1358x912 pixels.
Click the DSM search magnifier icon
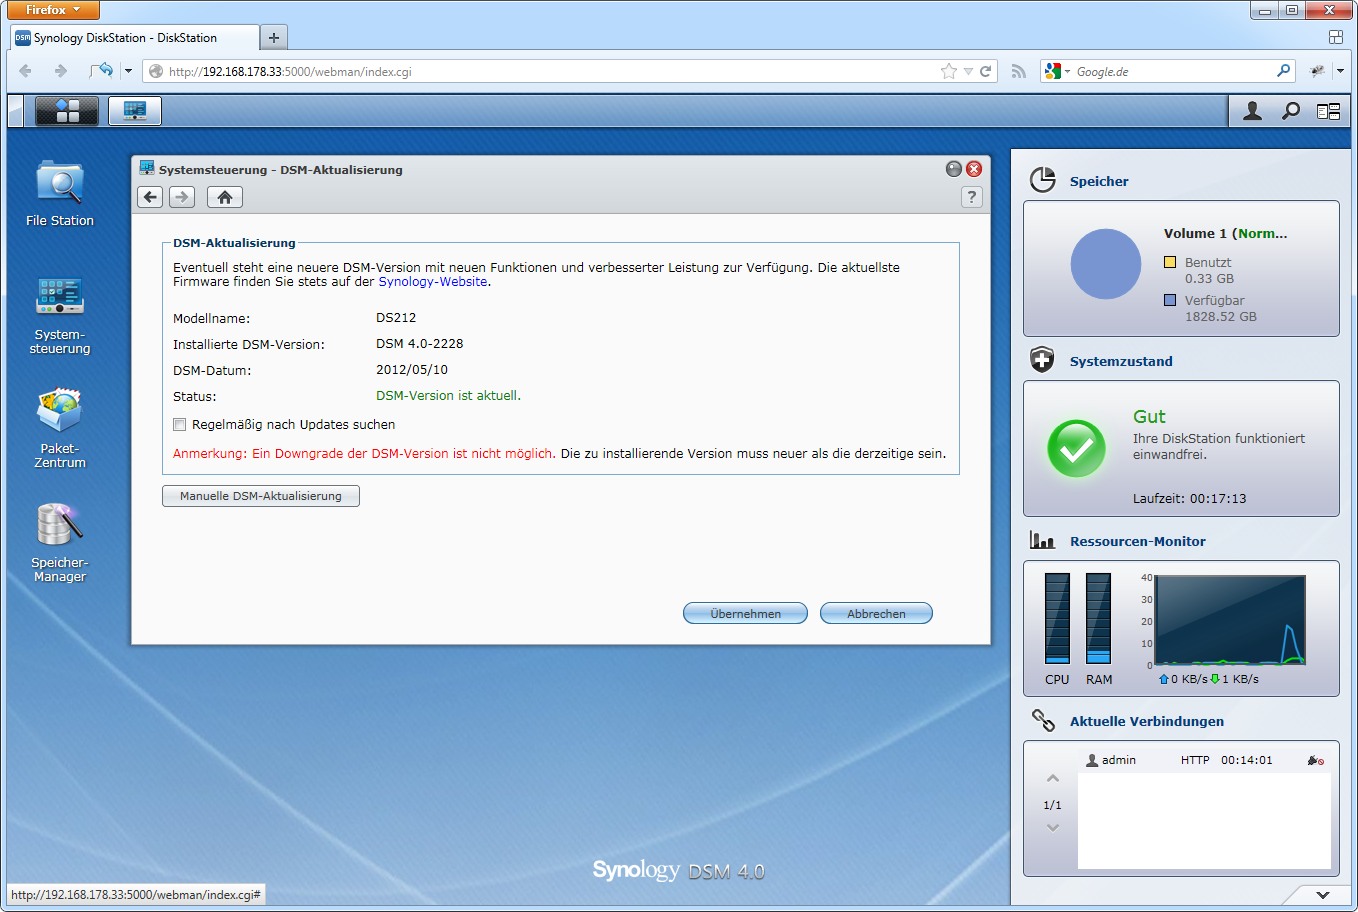1291,111
